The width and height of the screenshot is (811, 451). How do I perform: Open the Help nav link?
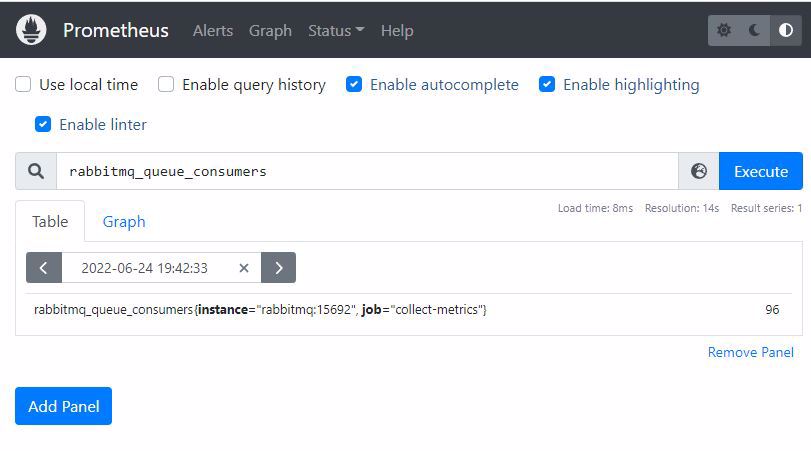coord(397,31)
